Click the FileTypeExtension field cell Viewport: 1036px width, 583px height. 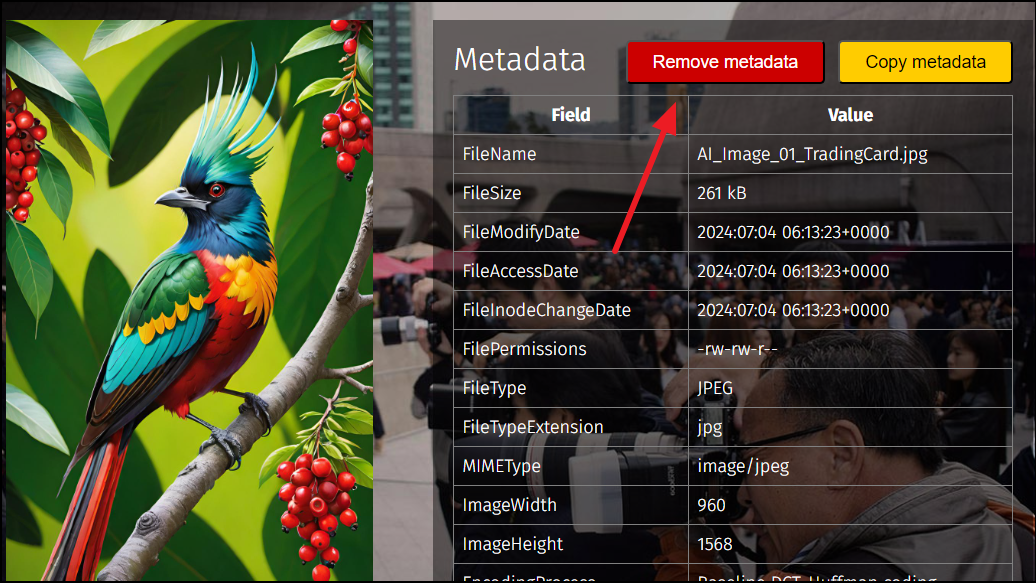pyautogui.click(x=571, y=427)
